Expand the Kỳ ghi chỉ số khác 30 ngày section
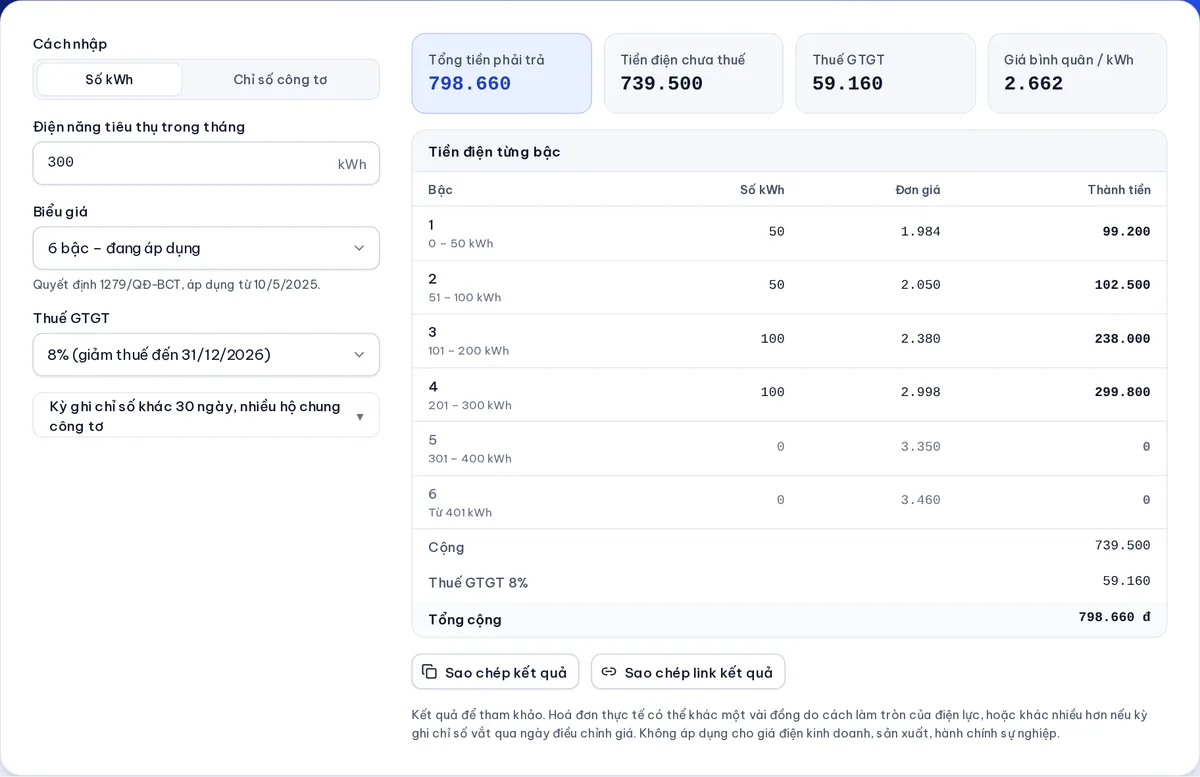The image size is (1200, 777). coord(206,415)
